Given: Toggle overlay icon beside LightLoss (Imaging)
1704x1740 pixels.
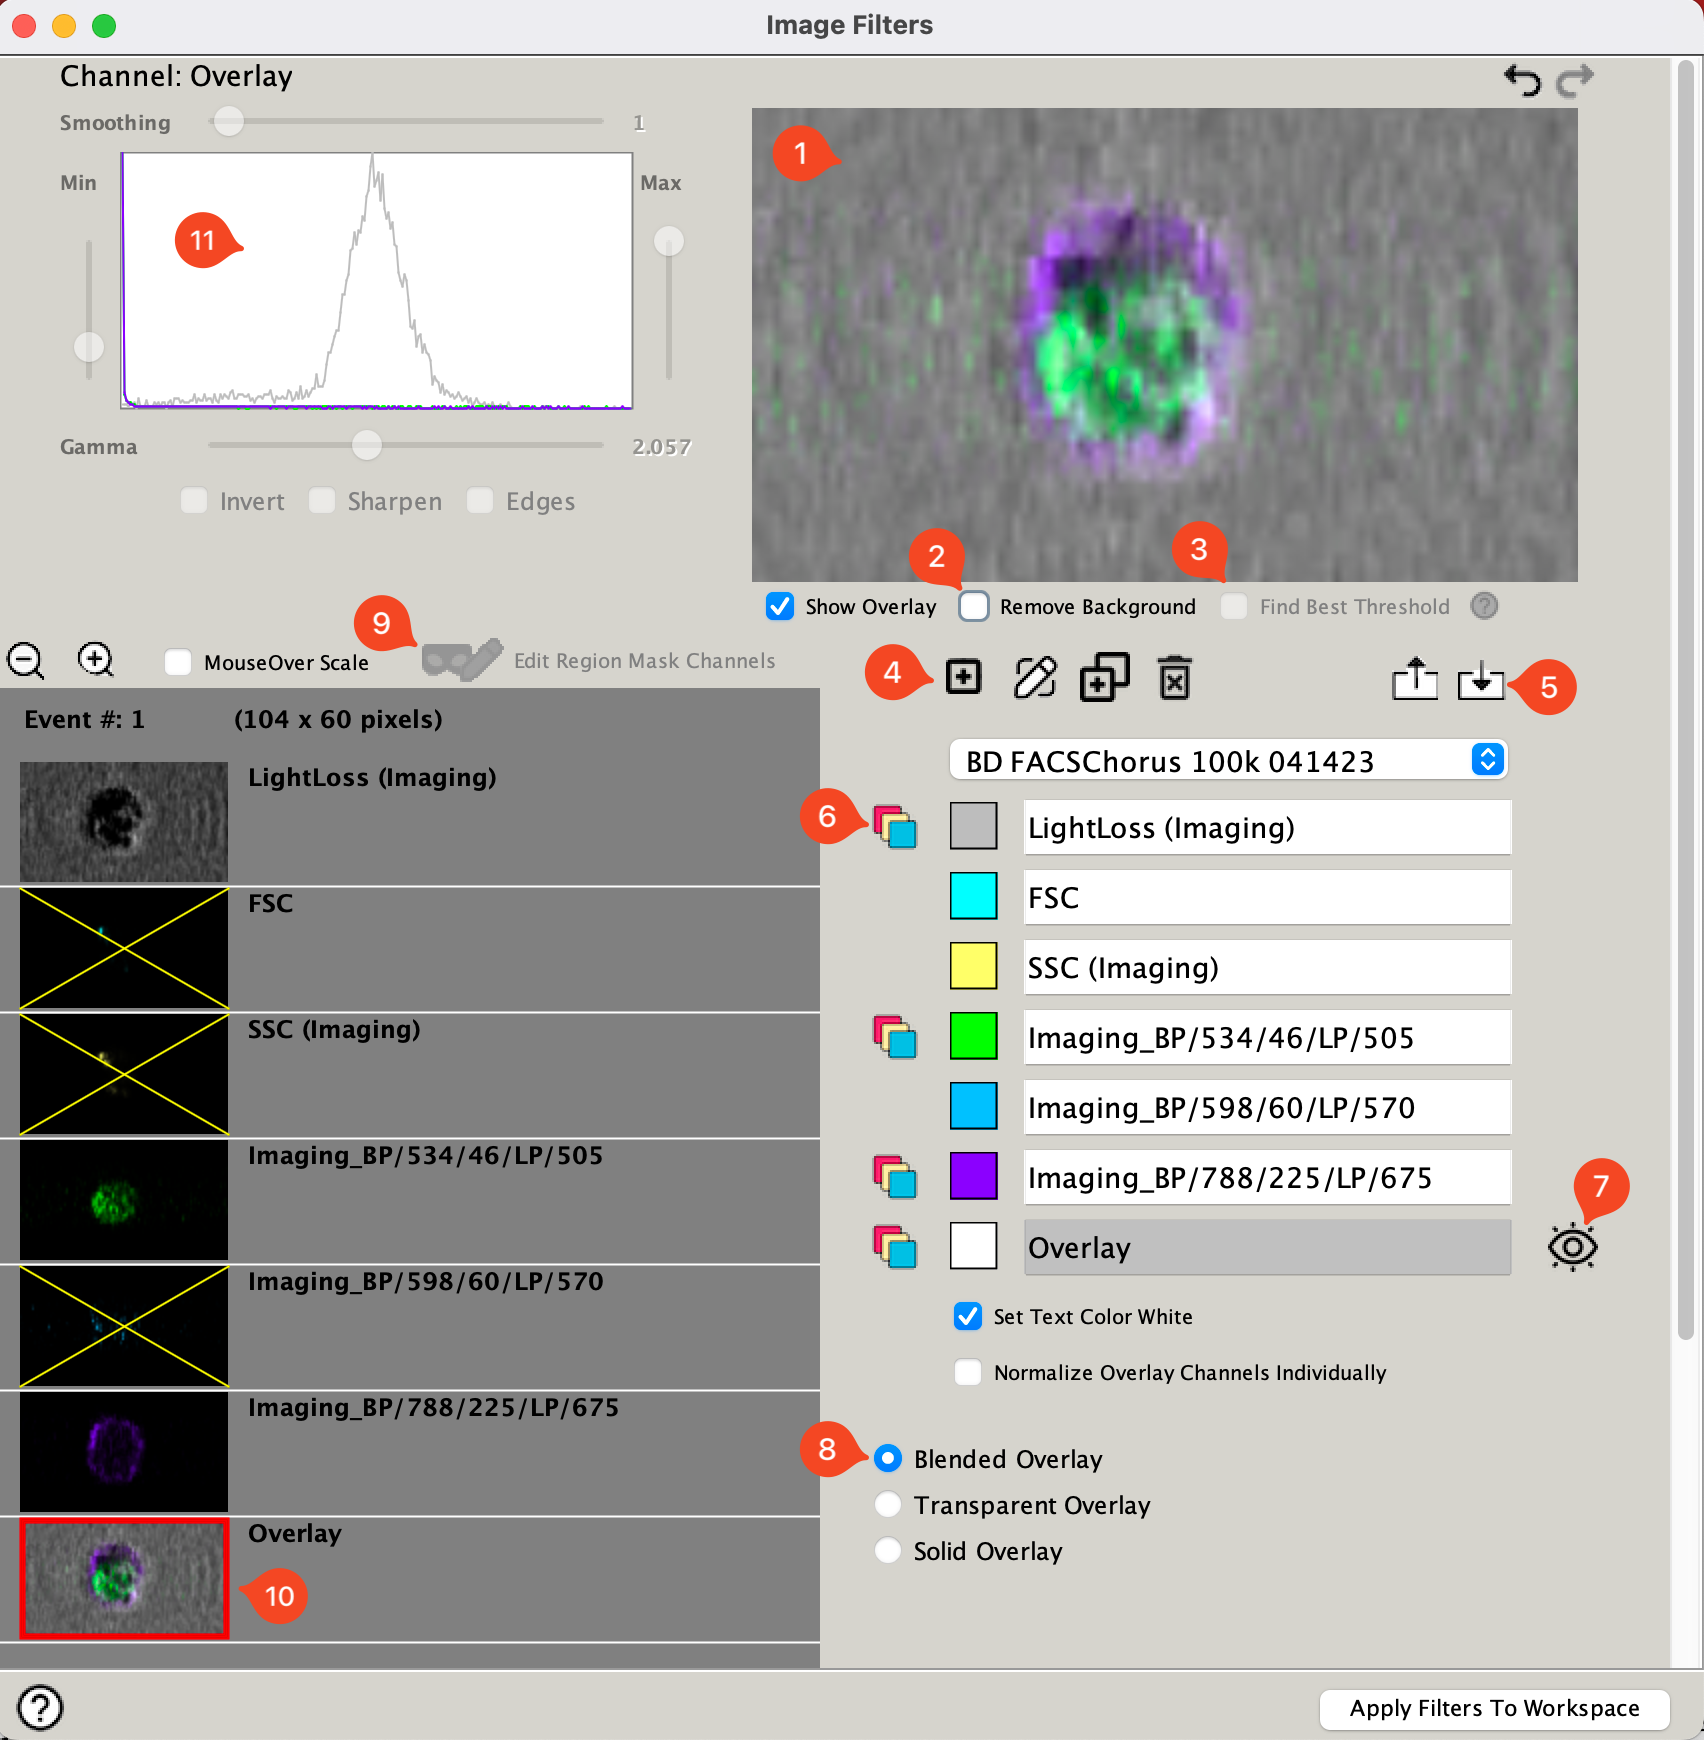Looking at the screenshot, I should 895,827.
